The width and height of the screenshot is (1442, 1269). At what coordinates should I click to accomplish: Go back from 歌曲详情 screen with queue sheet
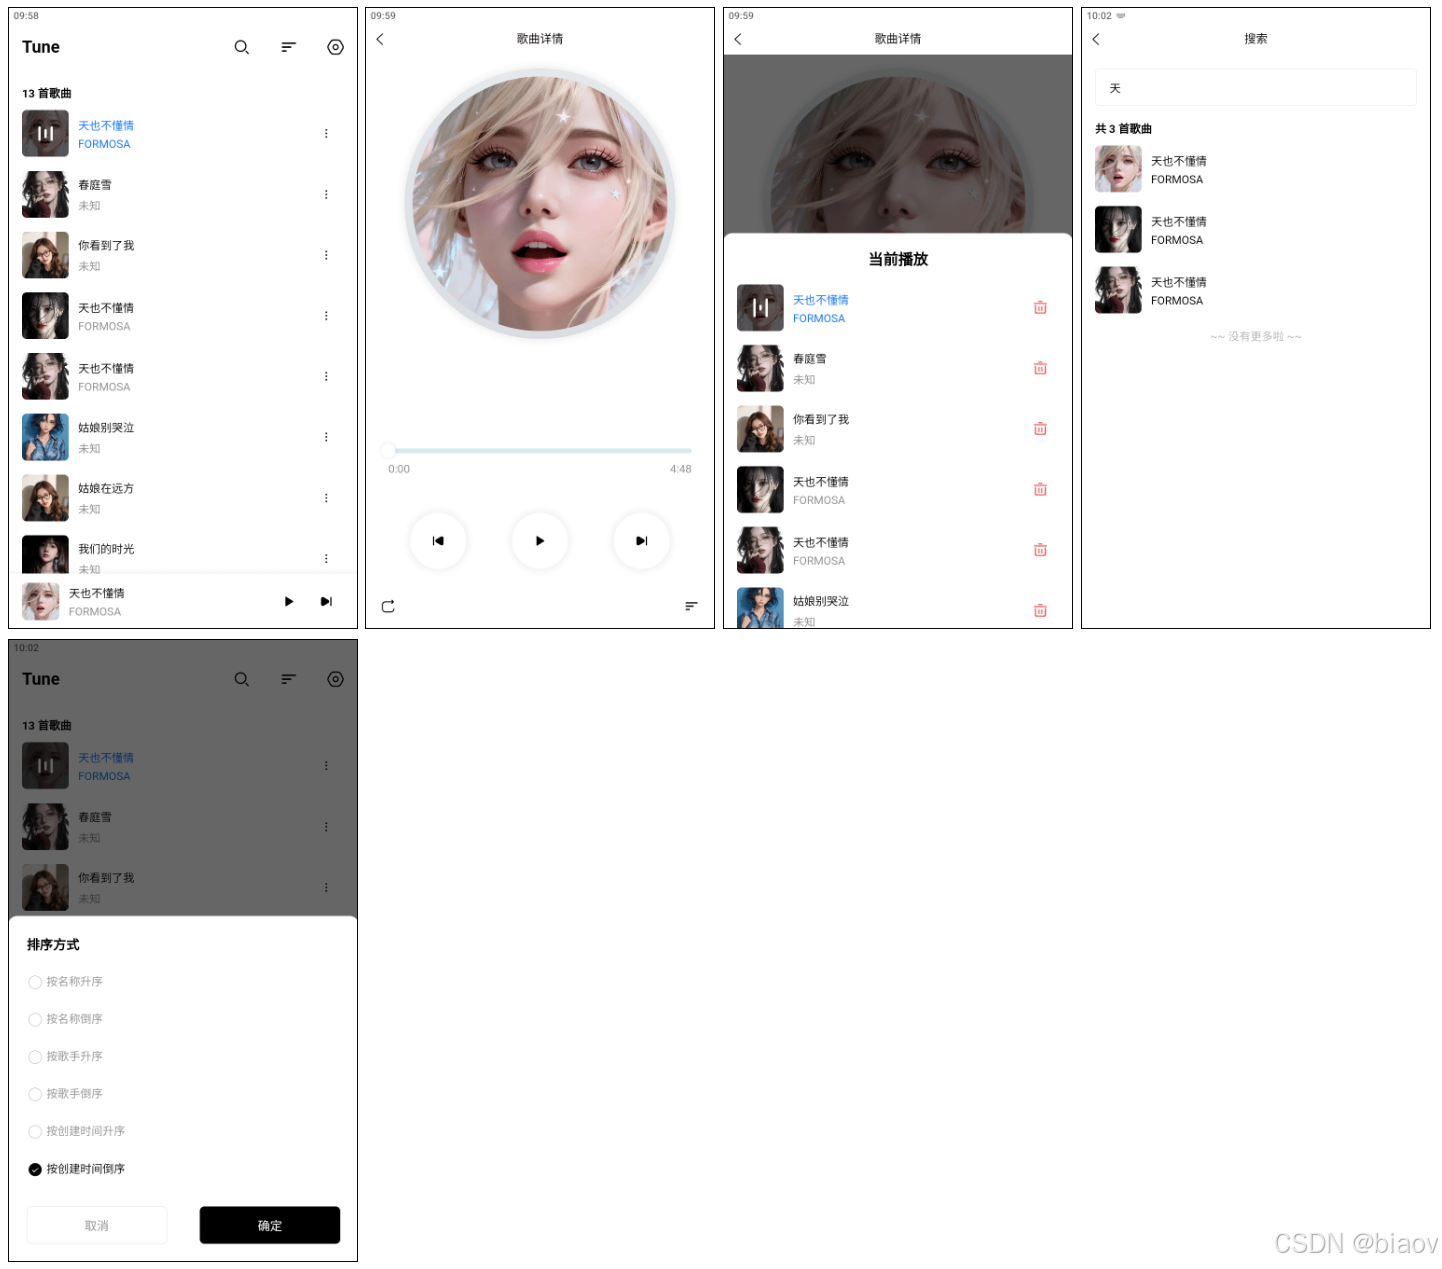coord(738,39)
